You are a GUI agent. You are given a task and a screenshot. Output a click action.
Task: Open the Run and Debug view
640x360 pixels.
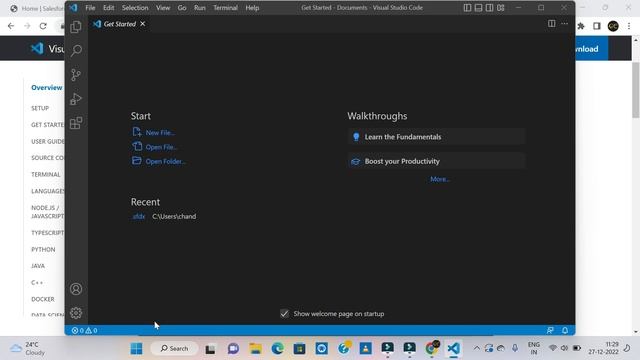pyautogui.click(x=76, y=99)
